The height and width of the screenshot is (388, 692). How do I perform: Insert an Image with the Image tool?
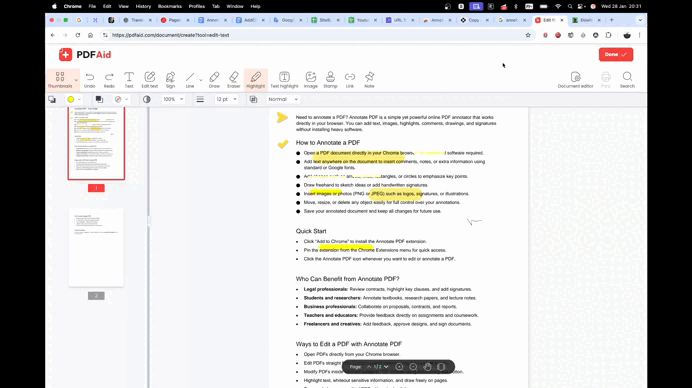click(311, 80)
